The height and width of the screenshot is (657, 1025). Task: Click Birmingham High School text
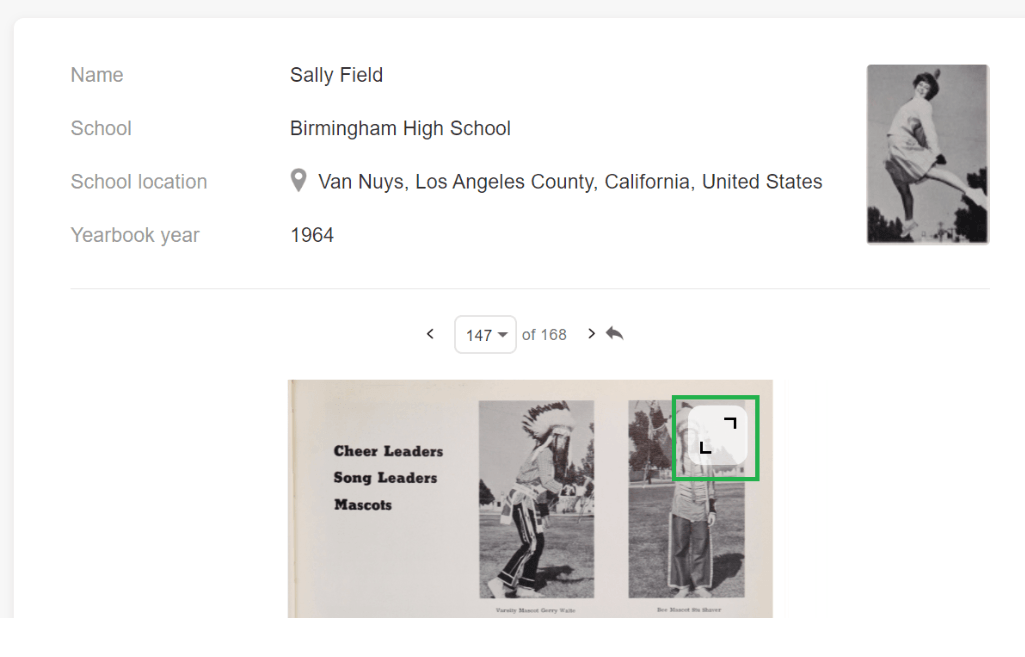(400, 128)
